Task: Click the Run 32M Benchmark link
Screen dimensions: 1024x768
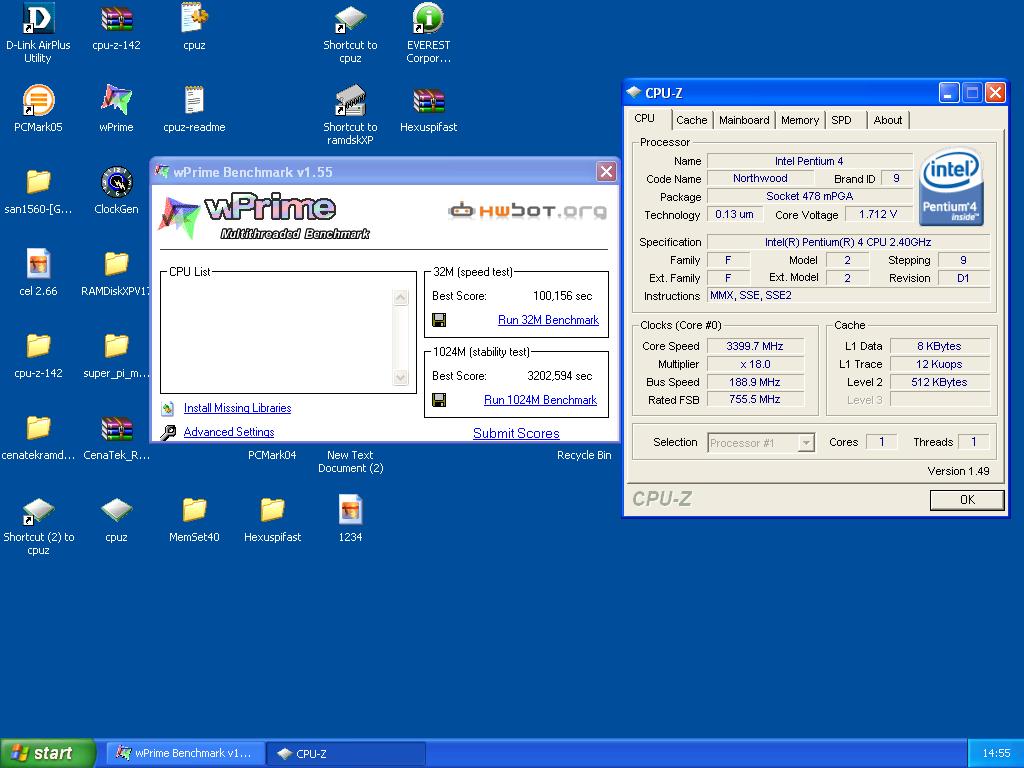Action: (x=548, y=320)
